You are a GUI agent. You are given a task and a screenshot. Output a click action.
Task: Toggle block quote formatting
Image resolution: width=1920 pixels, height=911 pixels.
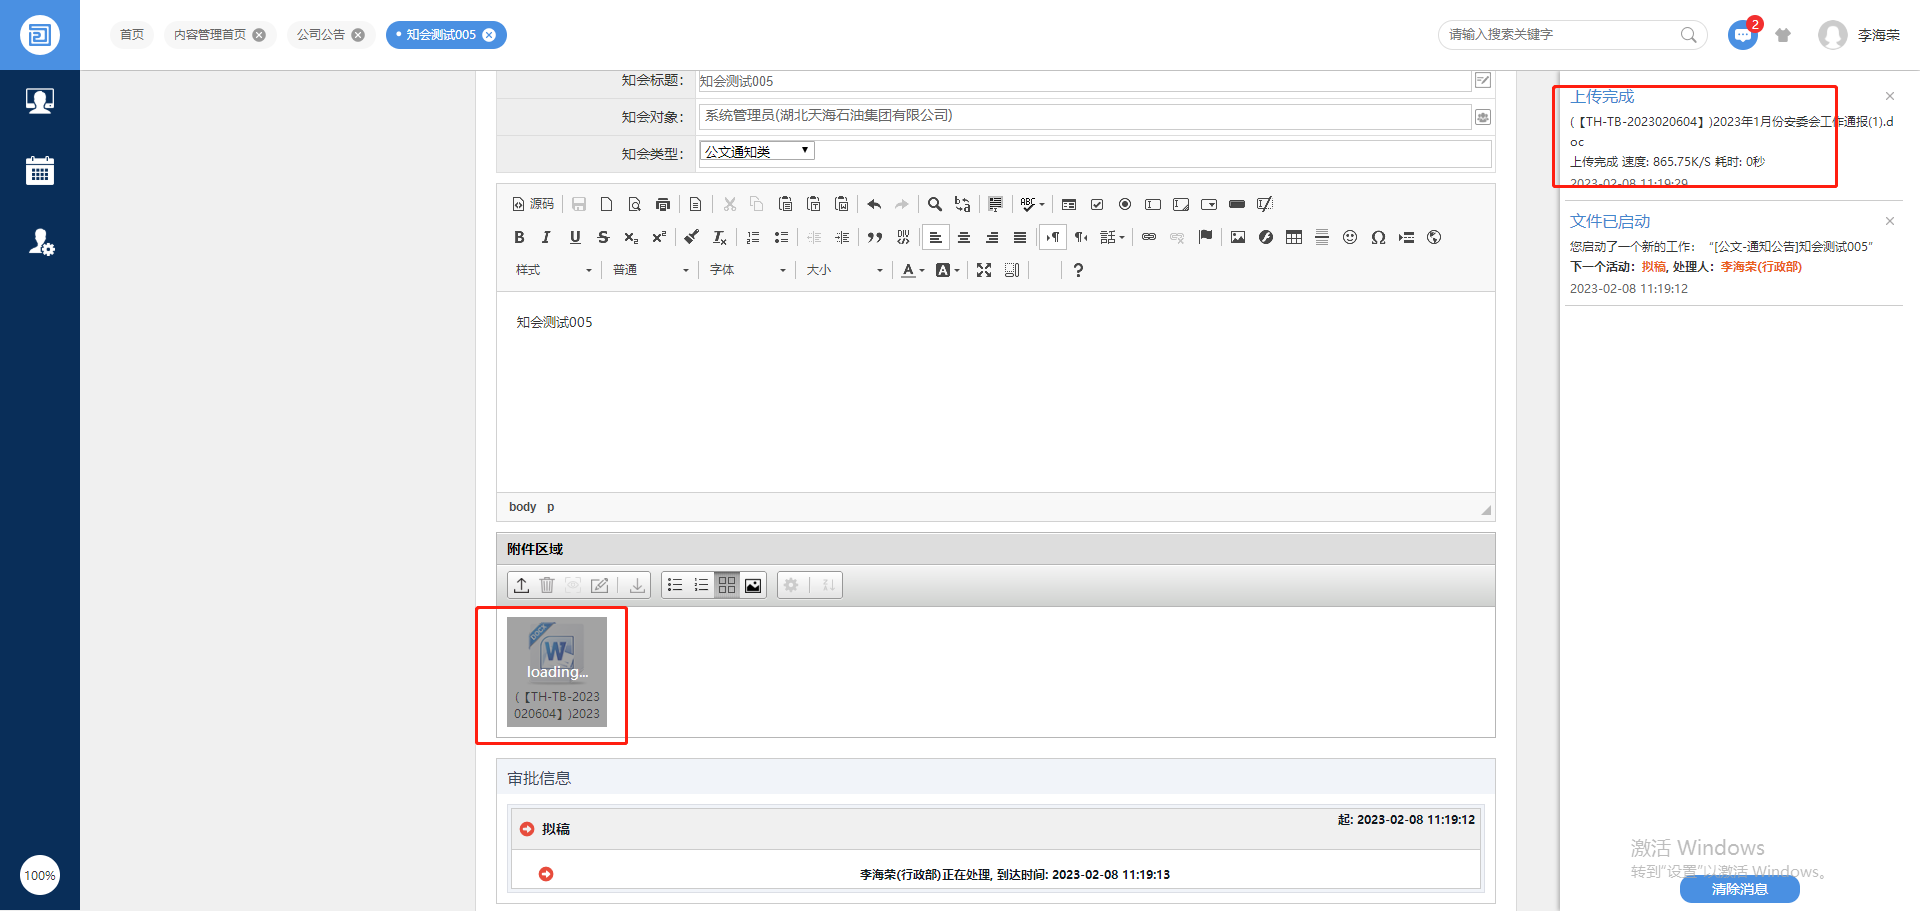875,237
